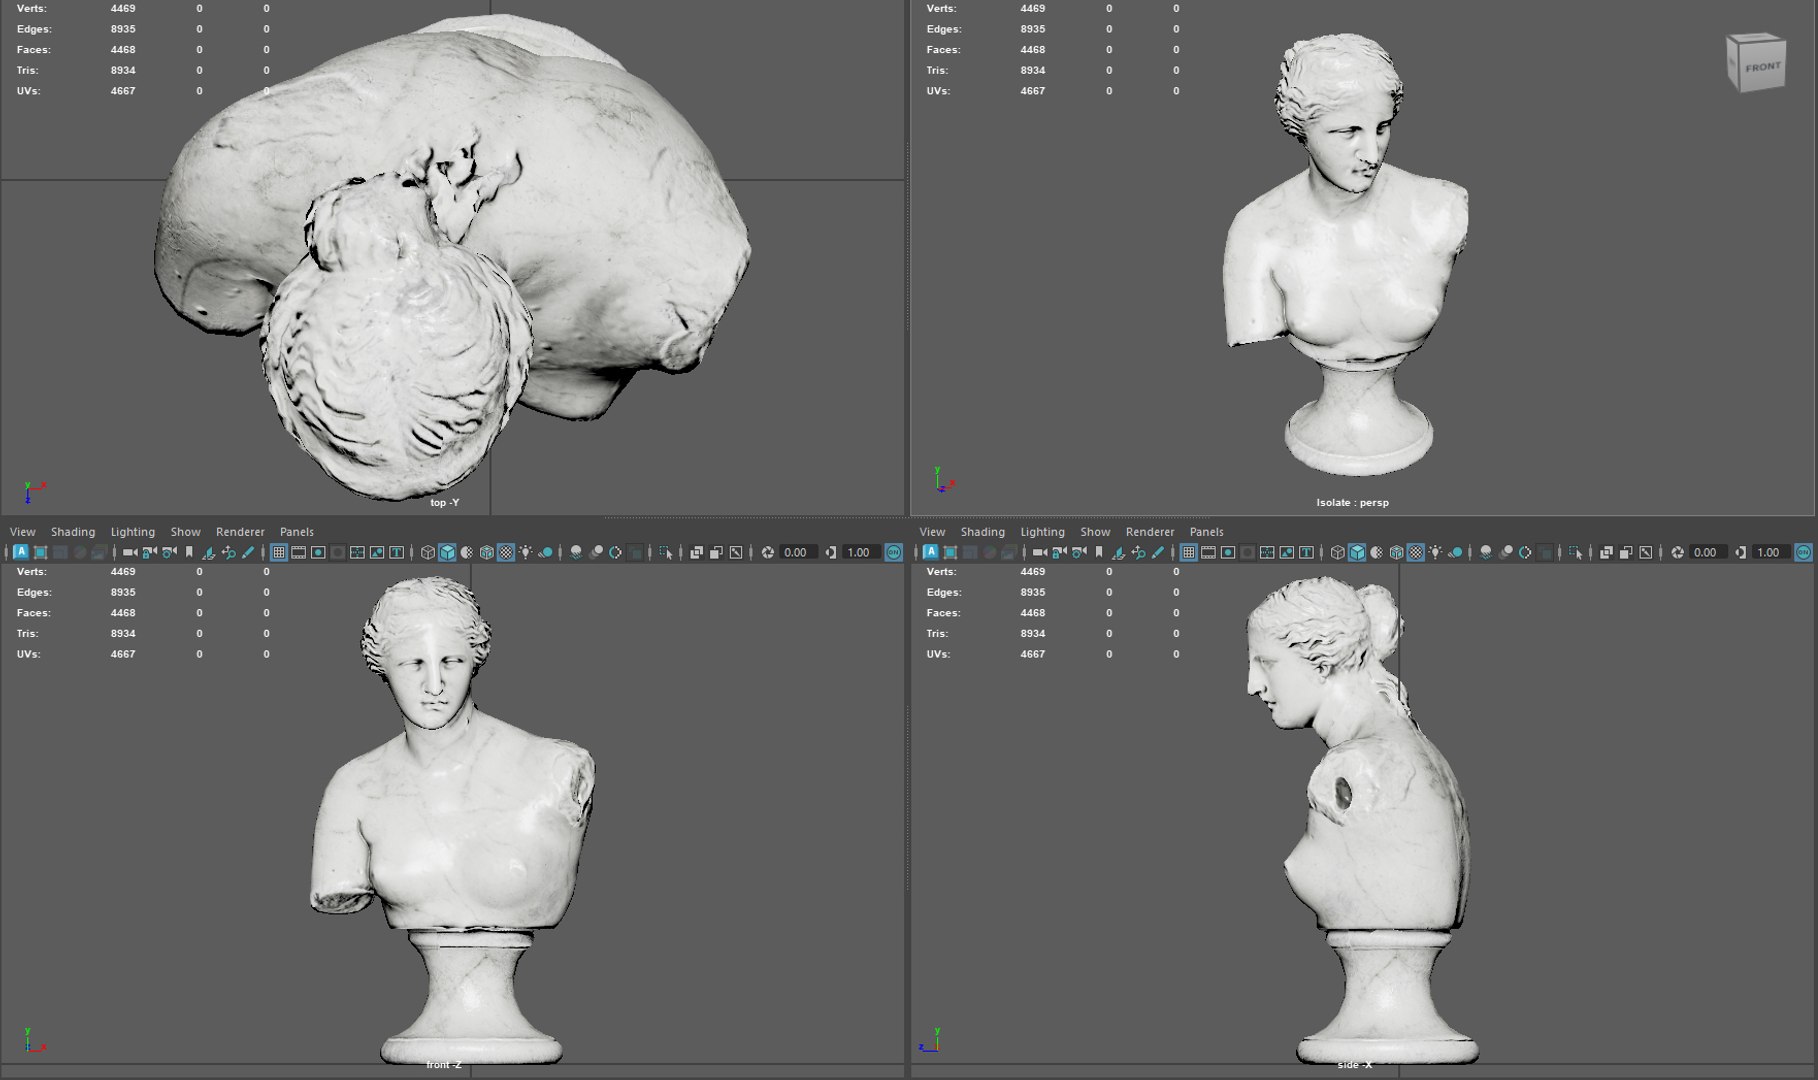
Task: Click the 'top -Y' viewport label
Action: click(444, 502)
